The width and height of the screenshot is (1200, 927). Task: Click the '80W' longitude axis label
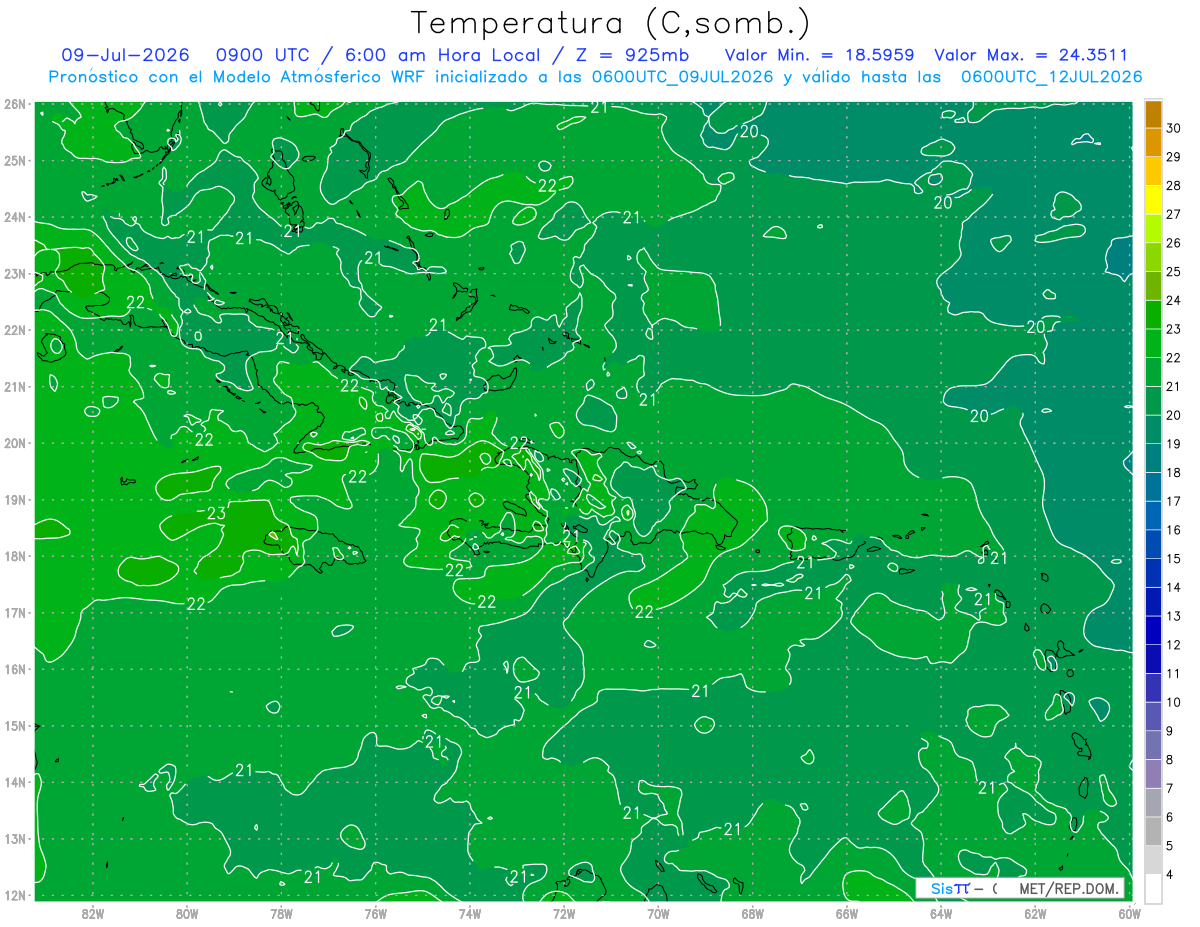pos(187,912)
